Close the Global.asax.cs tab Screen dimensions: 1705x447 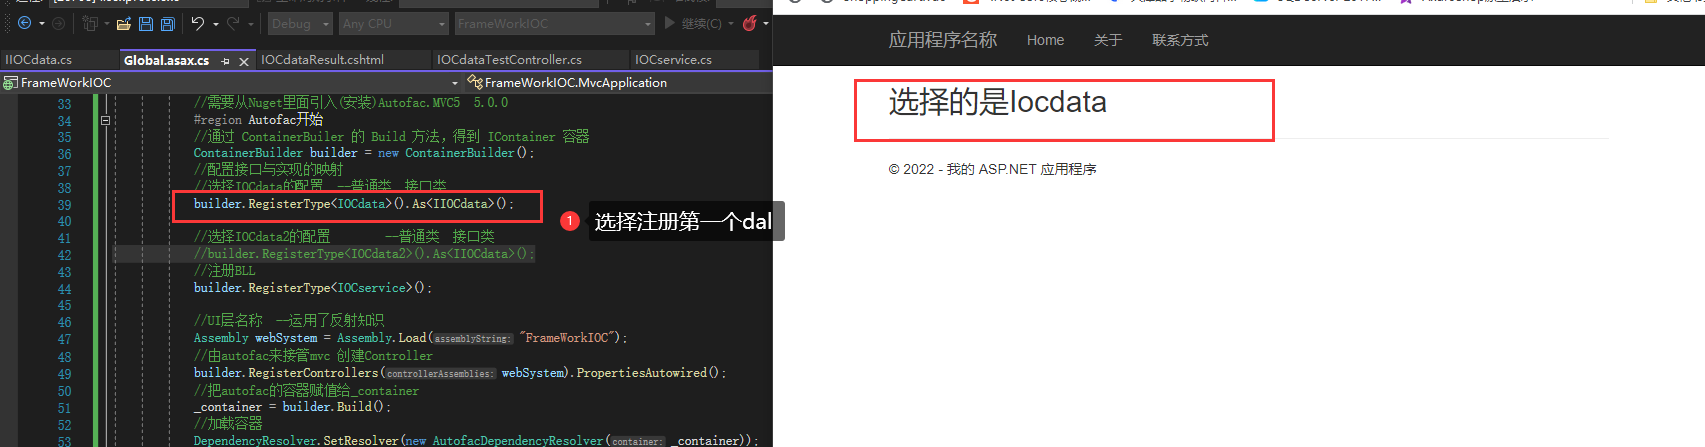(x=244, y=61)
